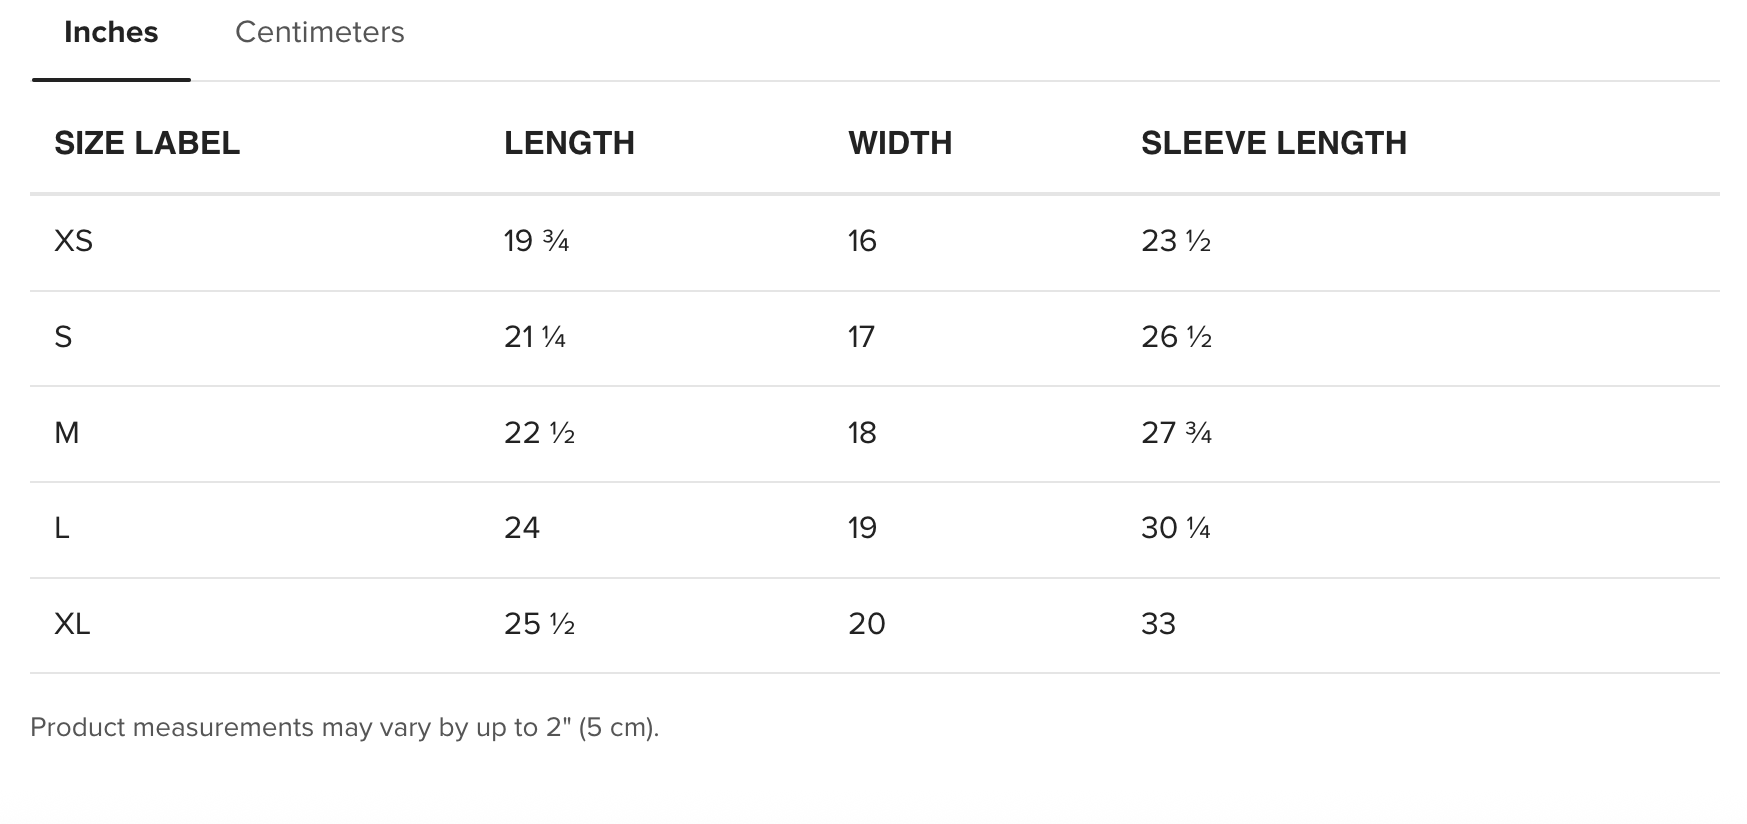Click the XS width value 16
Image resolution: width=1747 pixels, height=824 pixels.
tap(862, 241)
